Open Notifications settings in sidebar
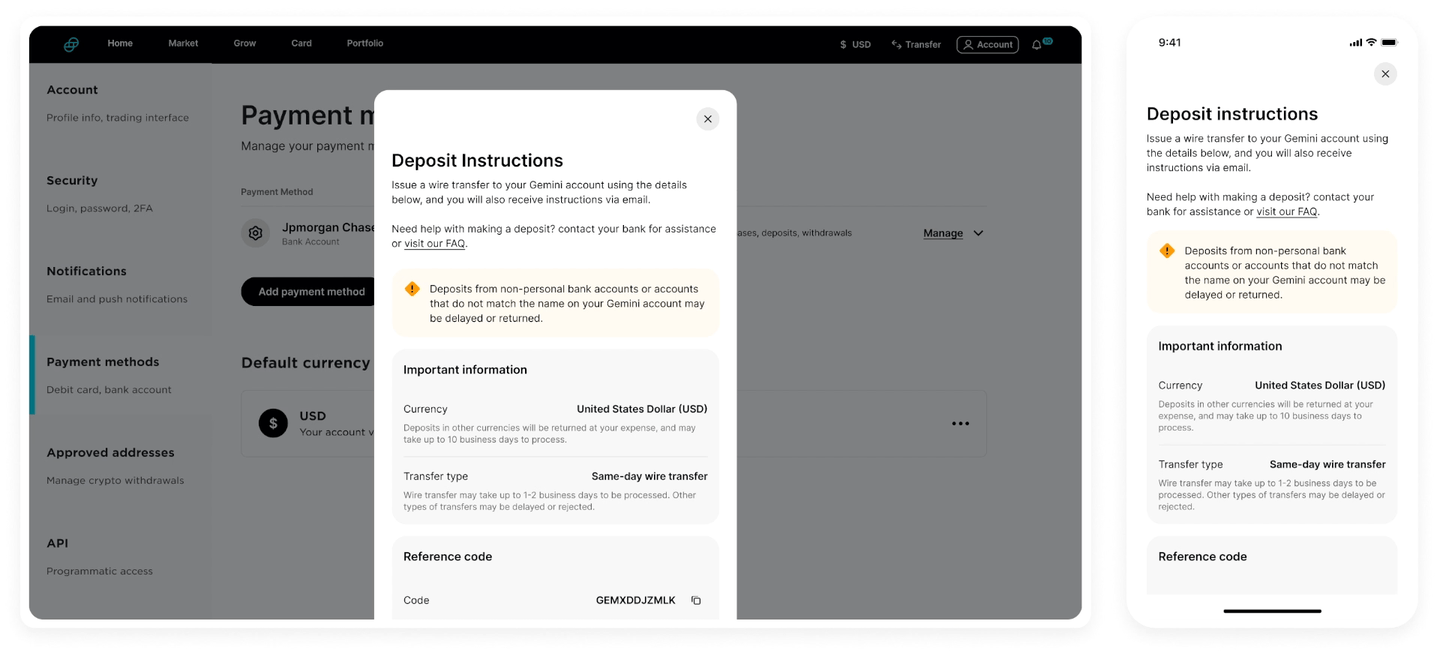Viewport: 1440px width, 654px height. click(x=116, y=285)
